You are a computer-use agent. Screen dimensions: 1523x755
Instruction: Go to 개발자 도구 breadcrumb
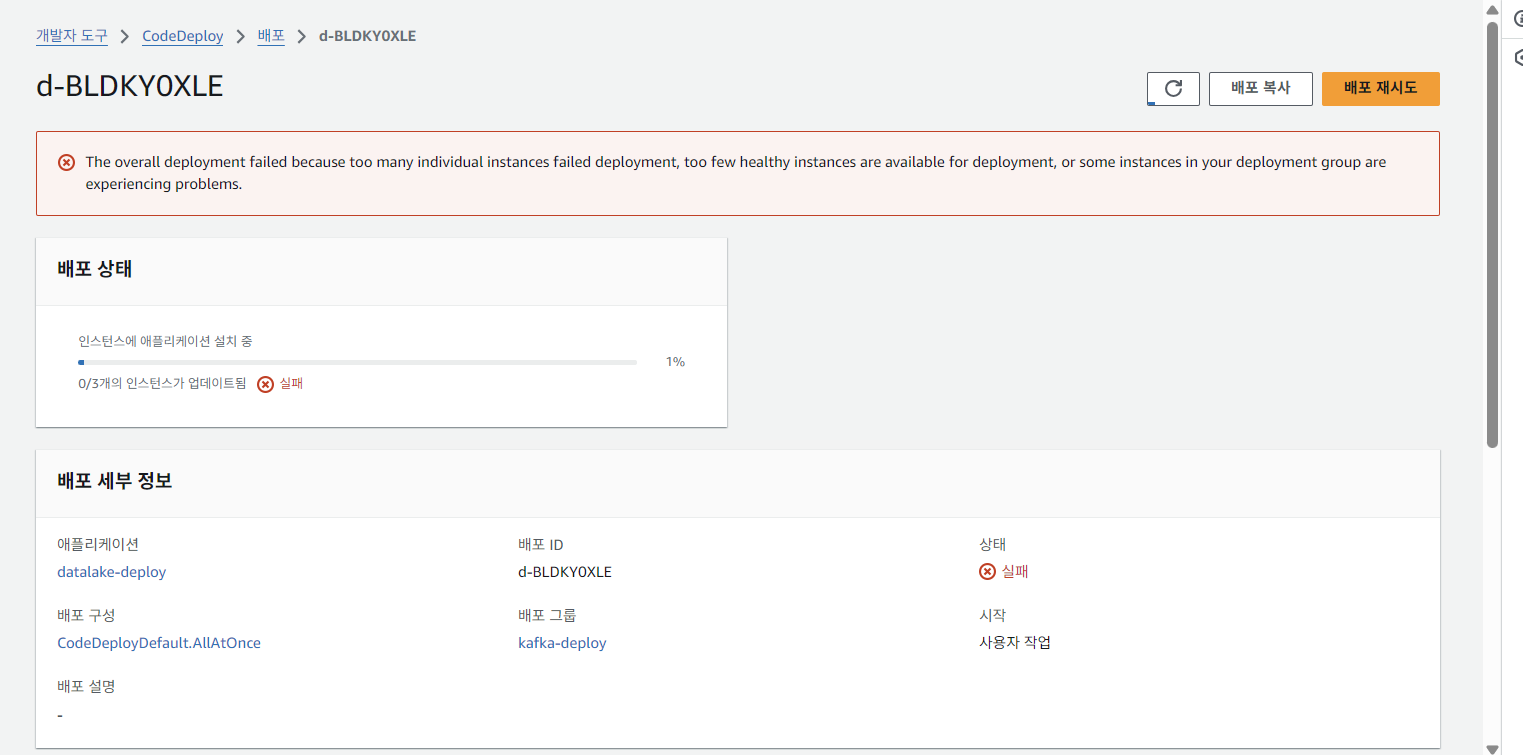72,36
